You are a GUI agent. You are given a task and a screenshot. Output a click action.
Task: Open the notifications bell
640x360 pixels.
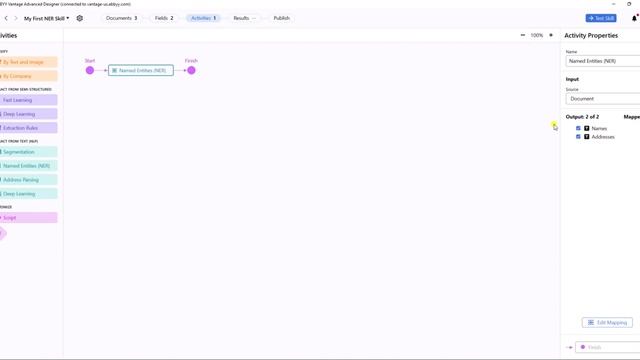pos(634,18)
